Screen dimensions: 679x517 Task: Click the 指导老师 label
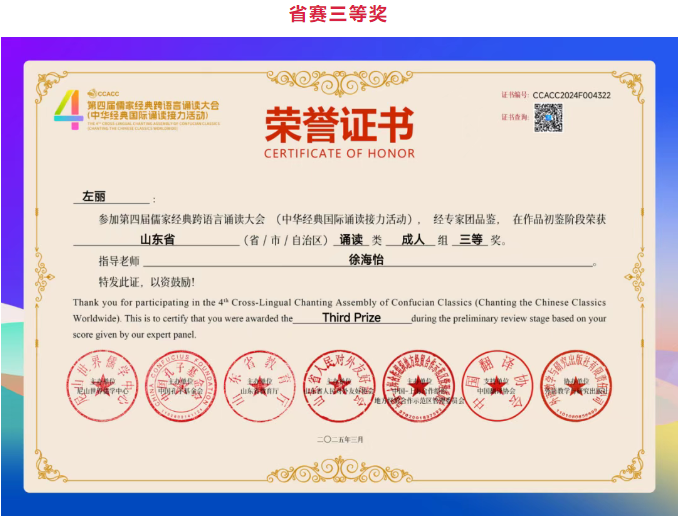click(x=119, y=261)
